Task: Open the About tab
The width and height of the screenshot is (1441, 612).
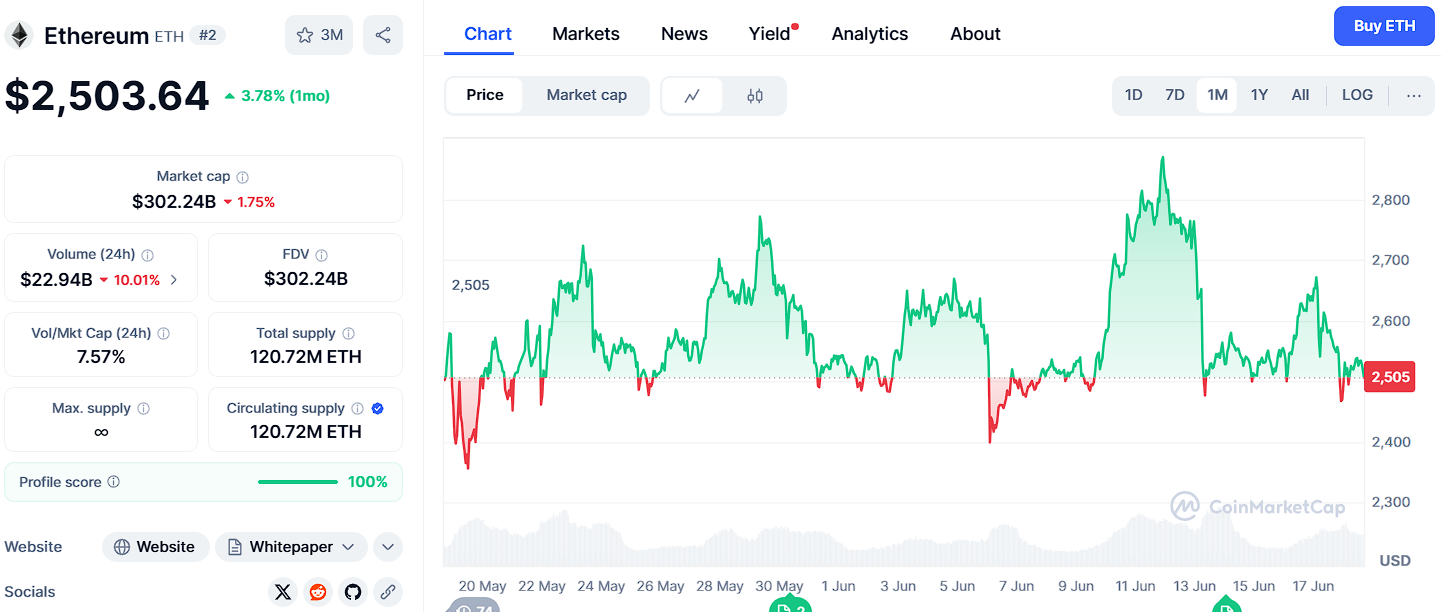Action: tap(975, 34)
